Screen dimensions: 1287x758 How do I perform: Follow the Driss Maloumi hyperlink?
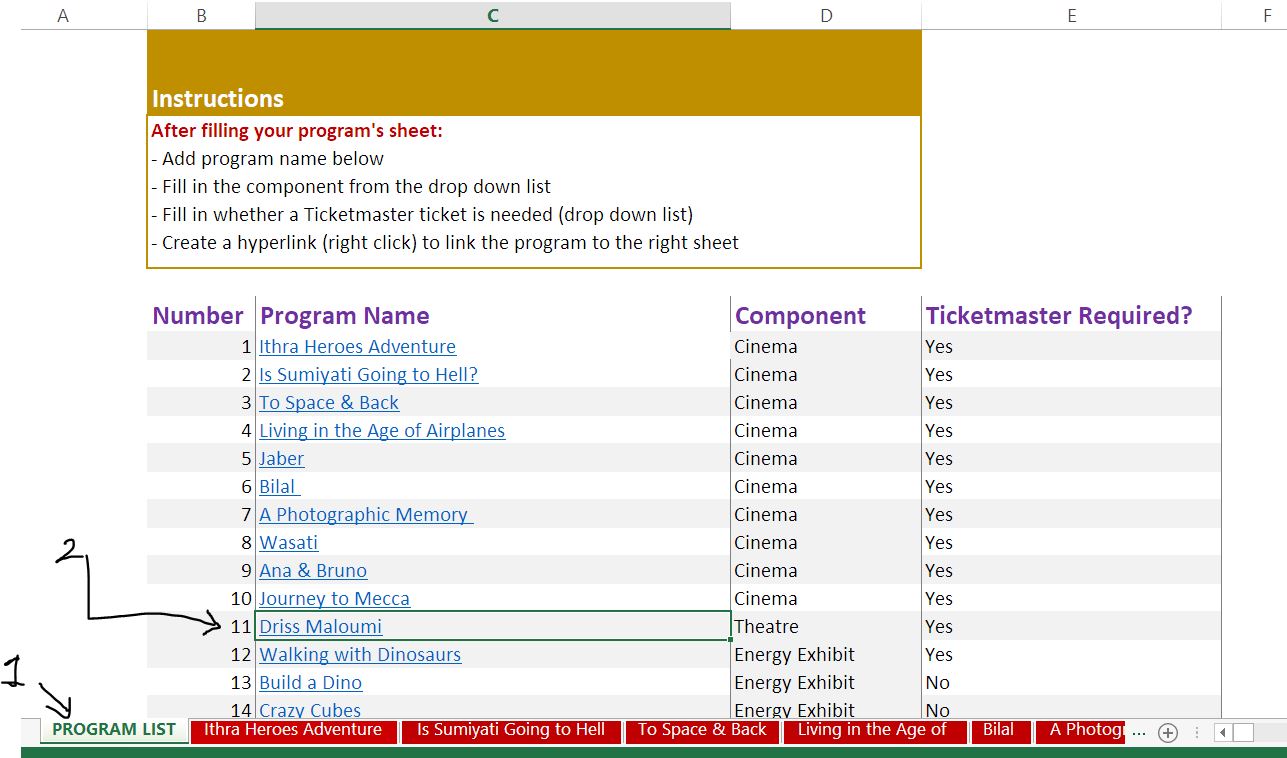(320, 627)
